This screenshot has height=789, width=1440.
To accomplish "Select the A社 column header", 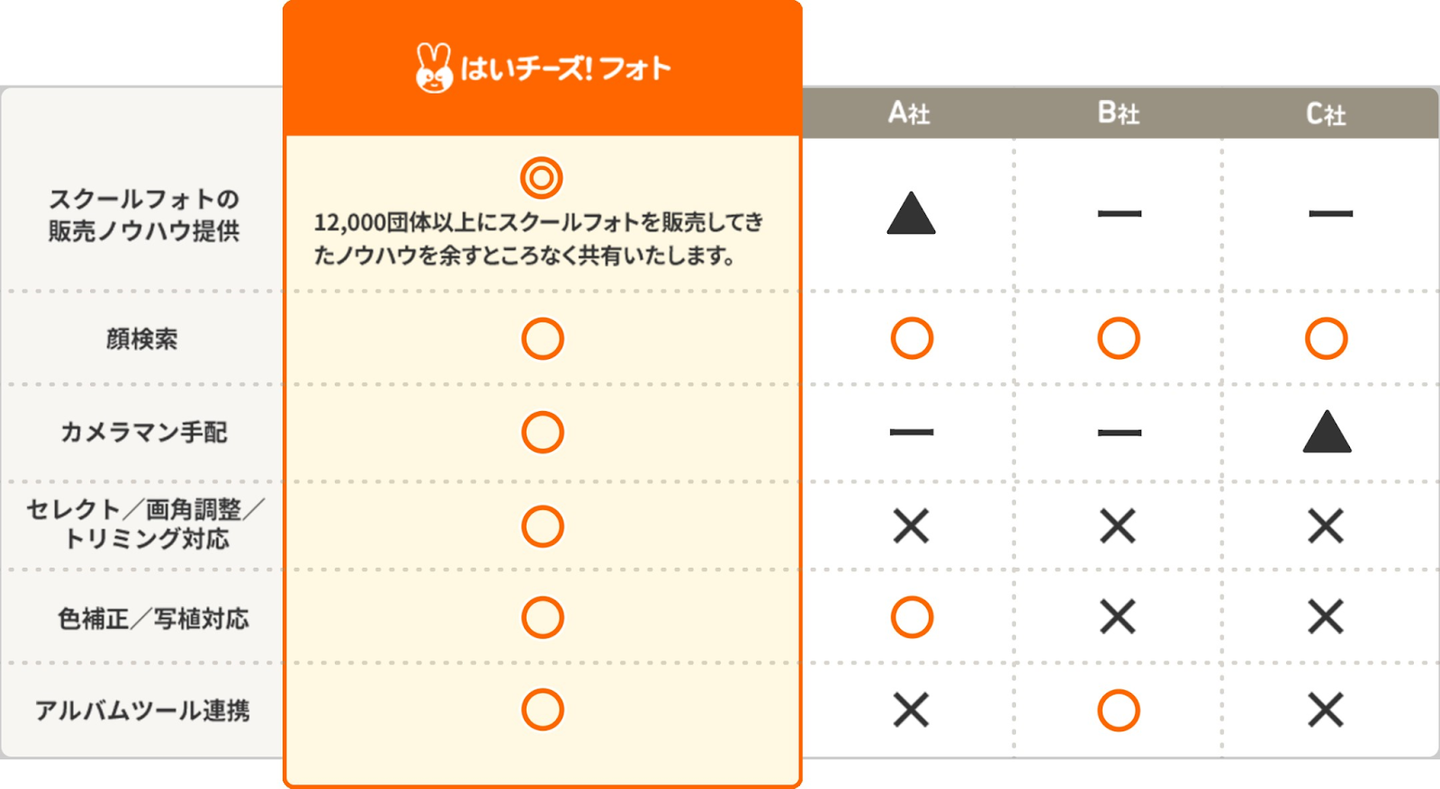I will [x=909, y=114].
